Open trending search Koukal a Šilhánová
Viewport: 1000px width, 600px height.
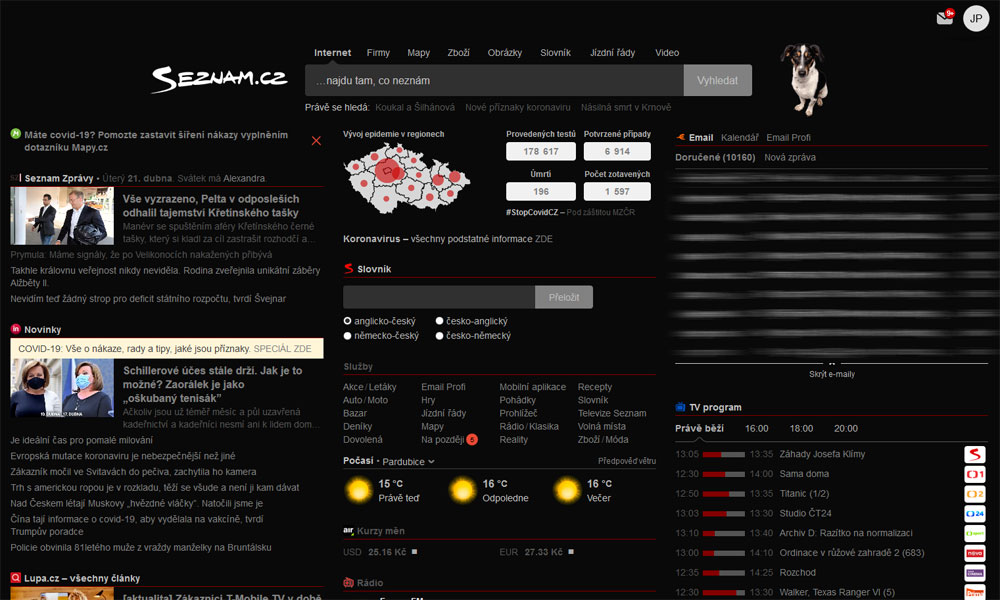[415, 107]
